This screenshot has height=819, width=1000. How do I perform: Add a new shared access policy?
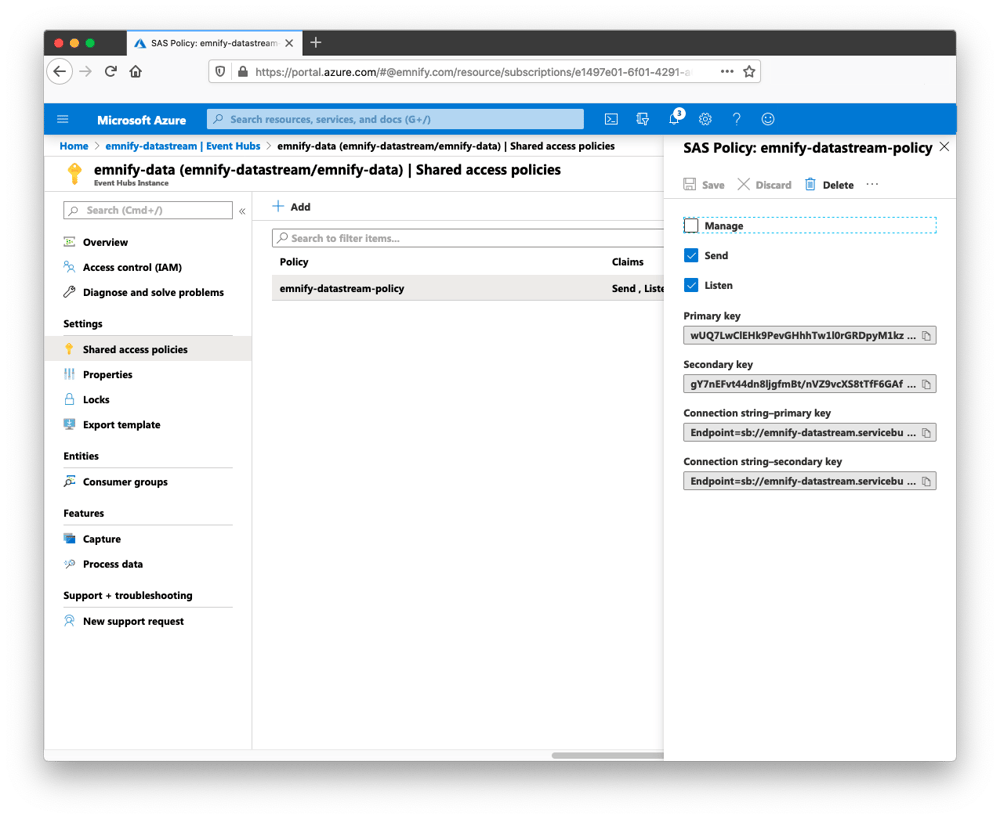[x=292, y=207]
